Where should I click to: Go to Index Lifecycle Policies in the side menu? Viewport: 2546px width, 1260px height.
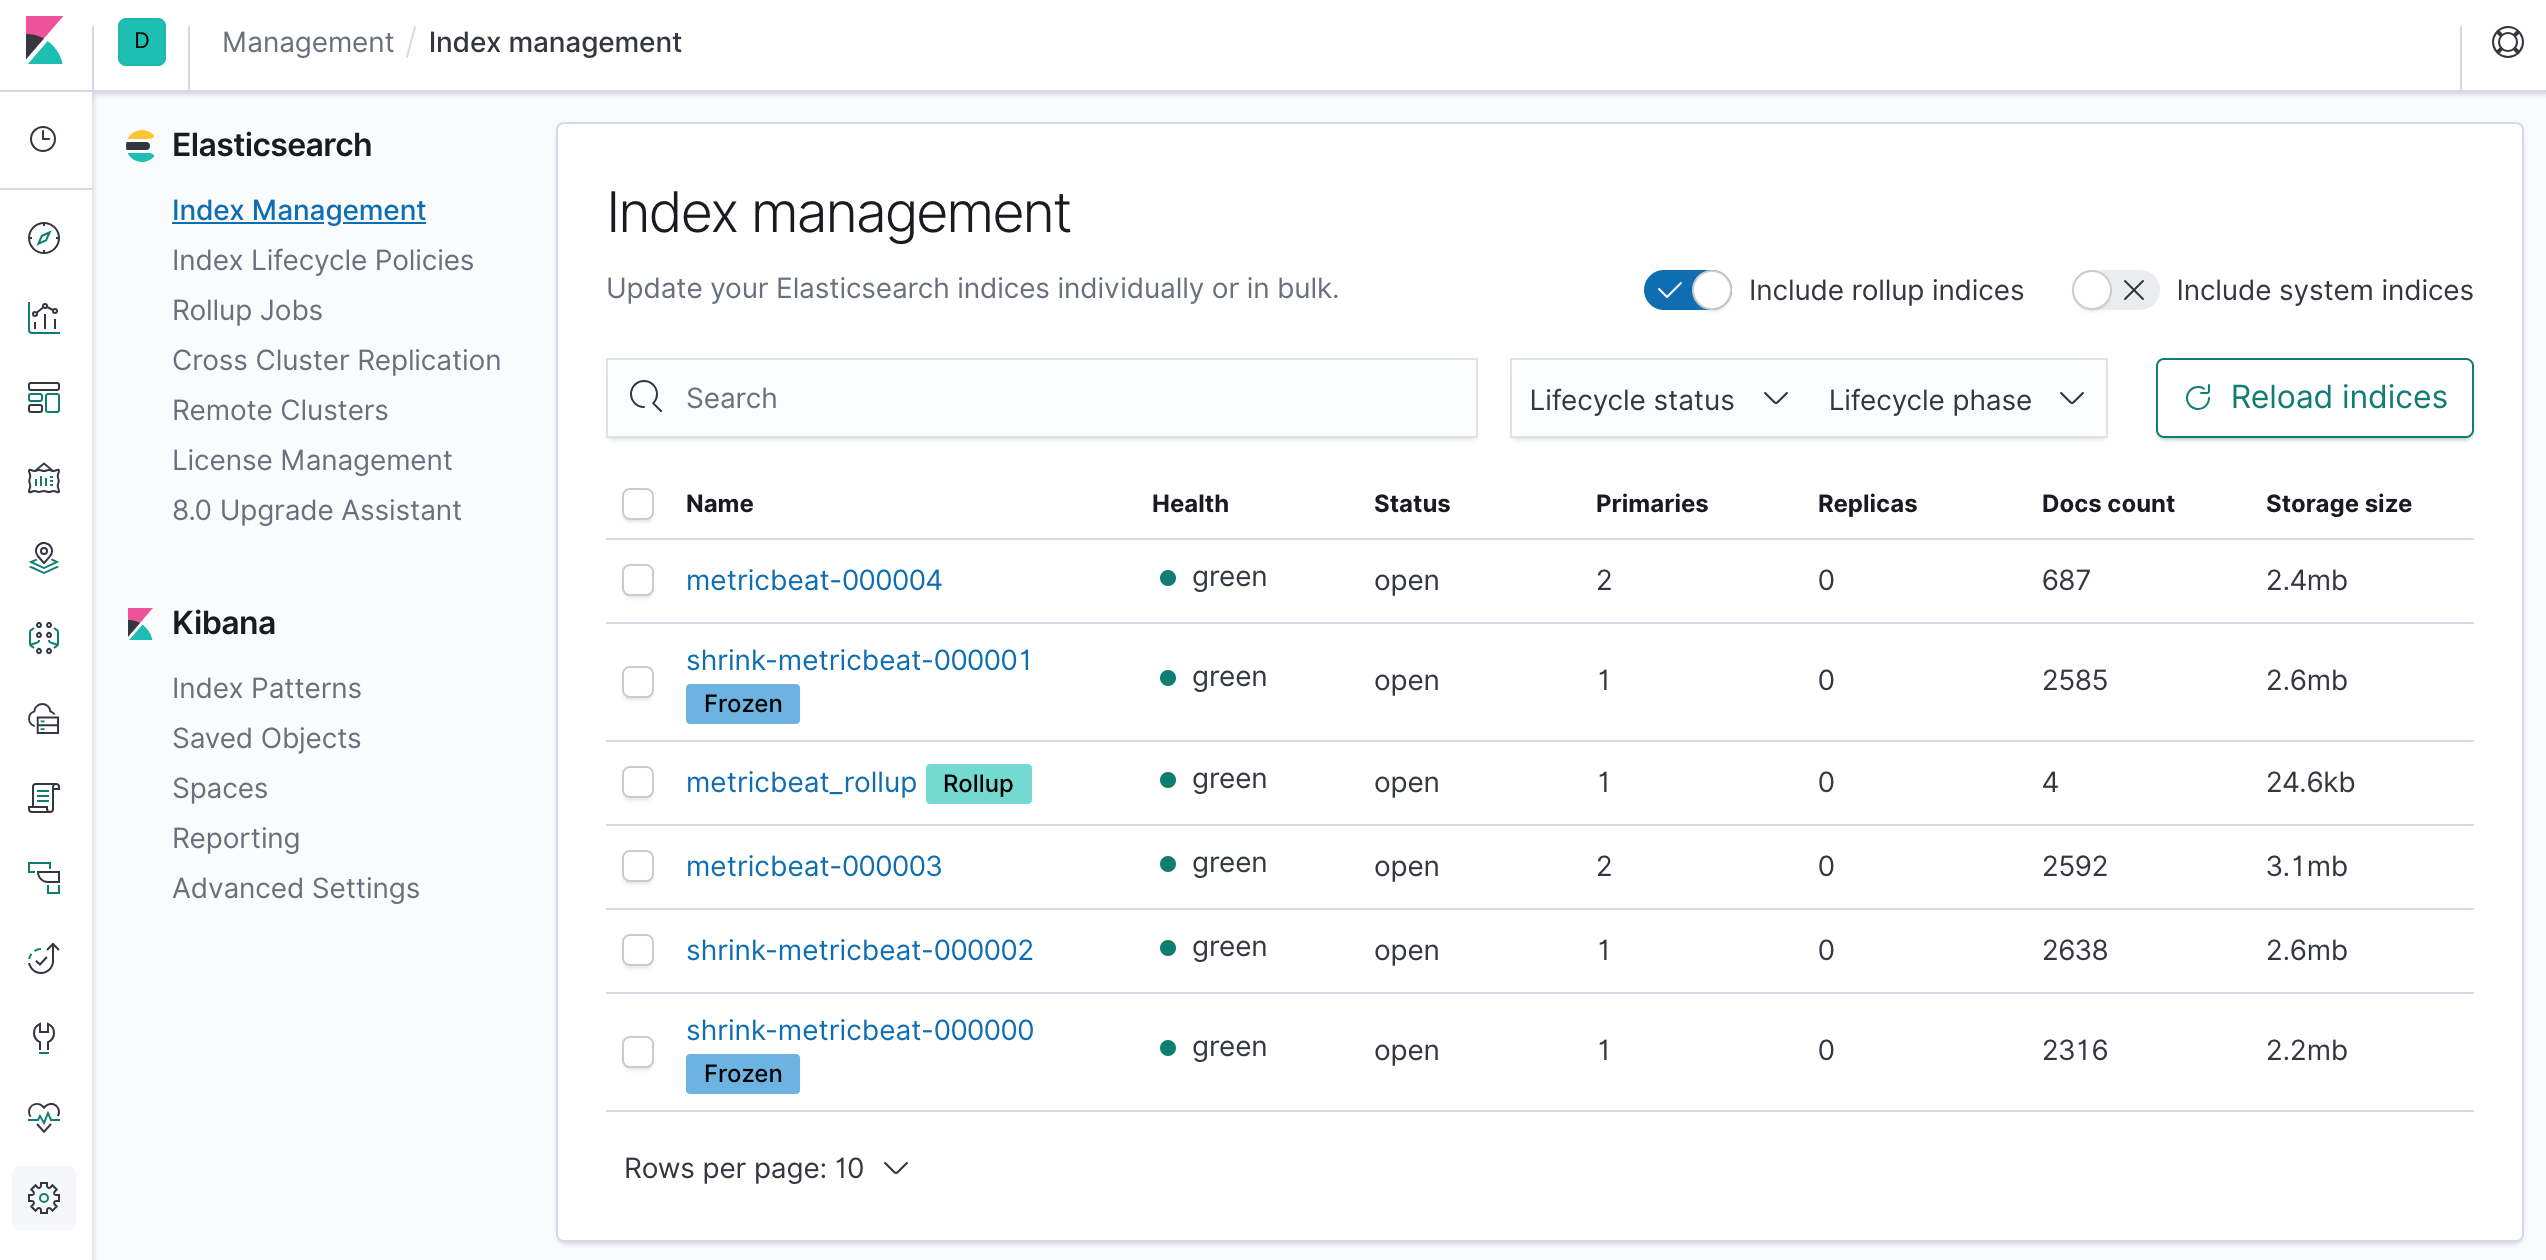(x=322, y=260)
